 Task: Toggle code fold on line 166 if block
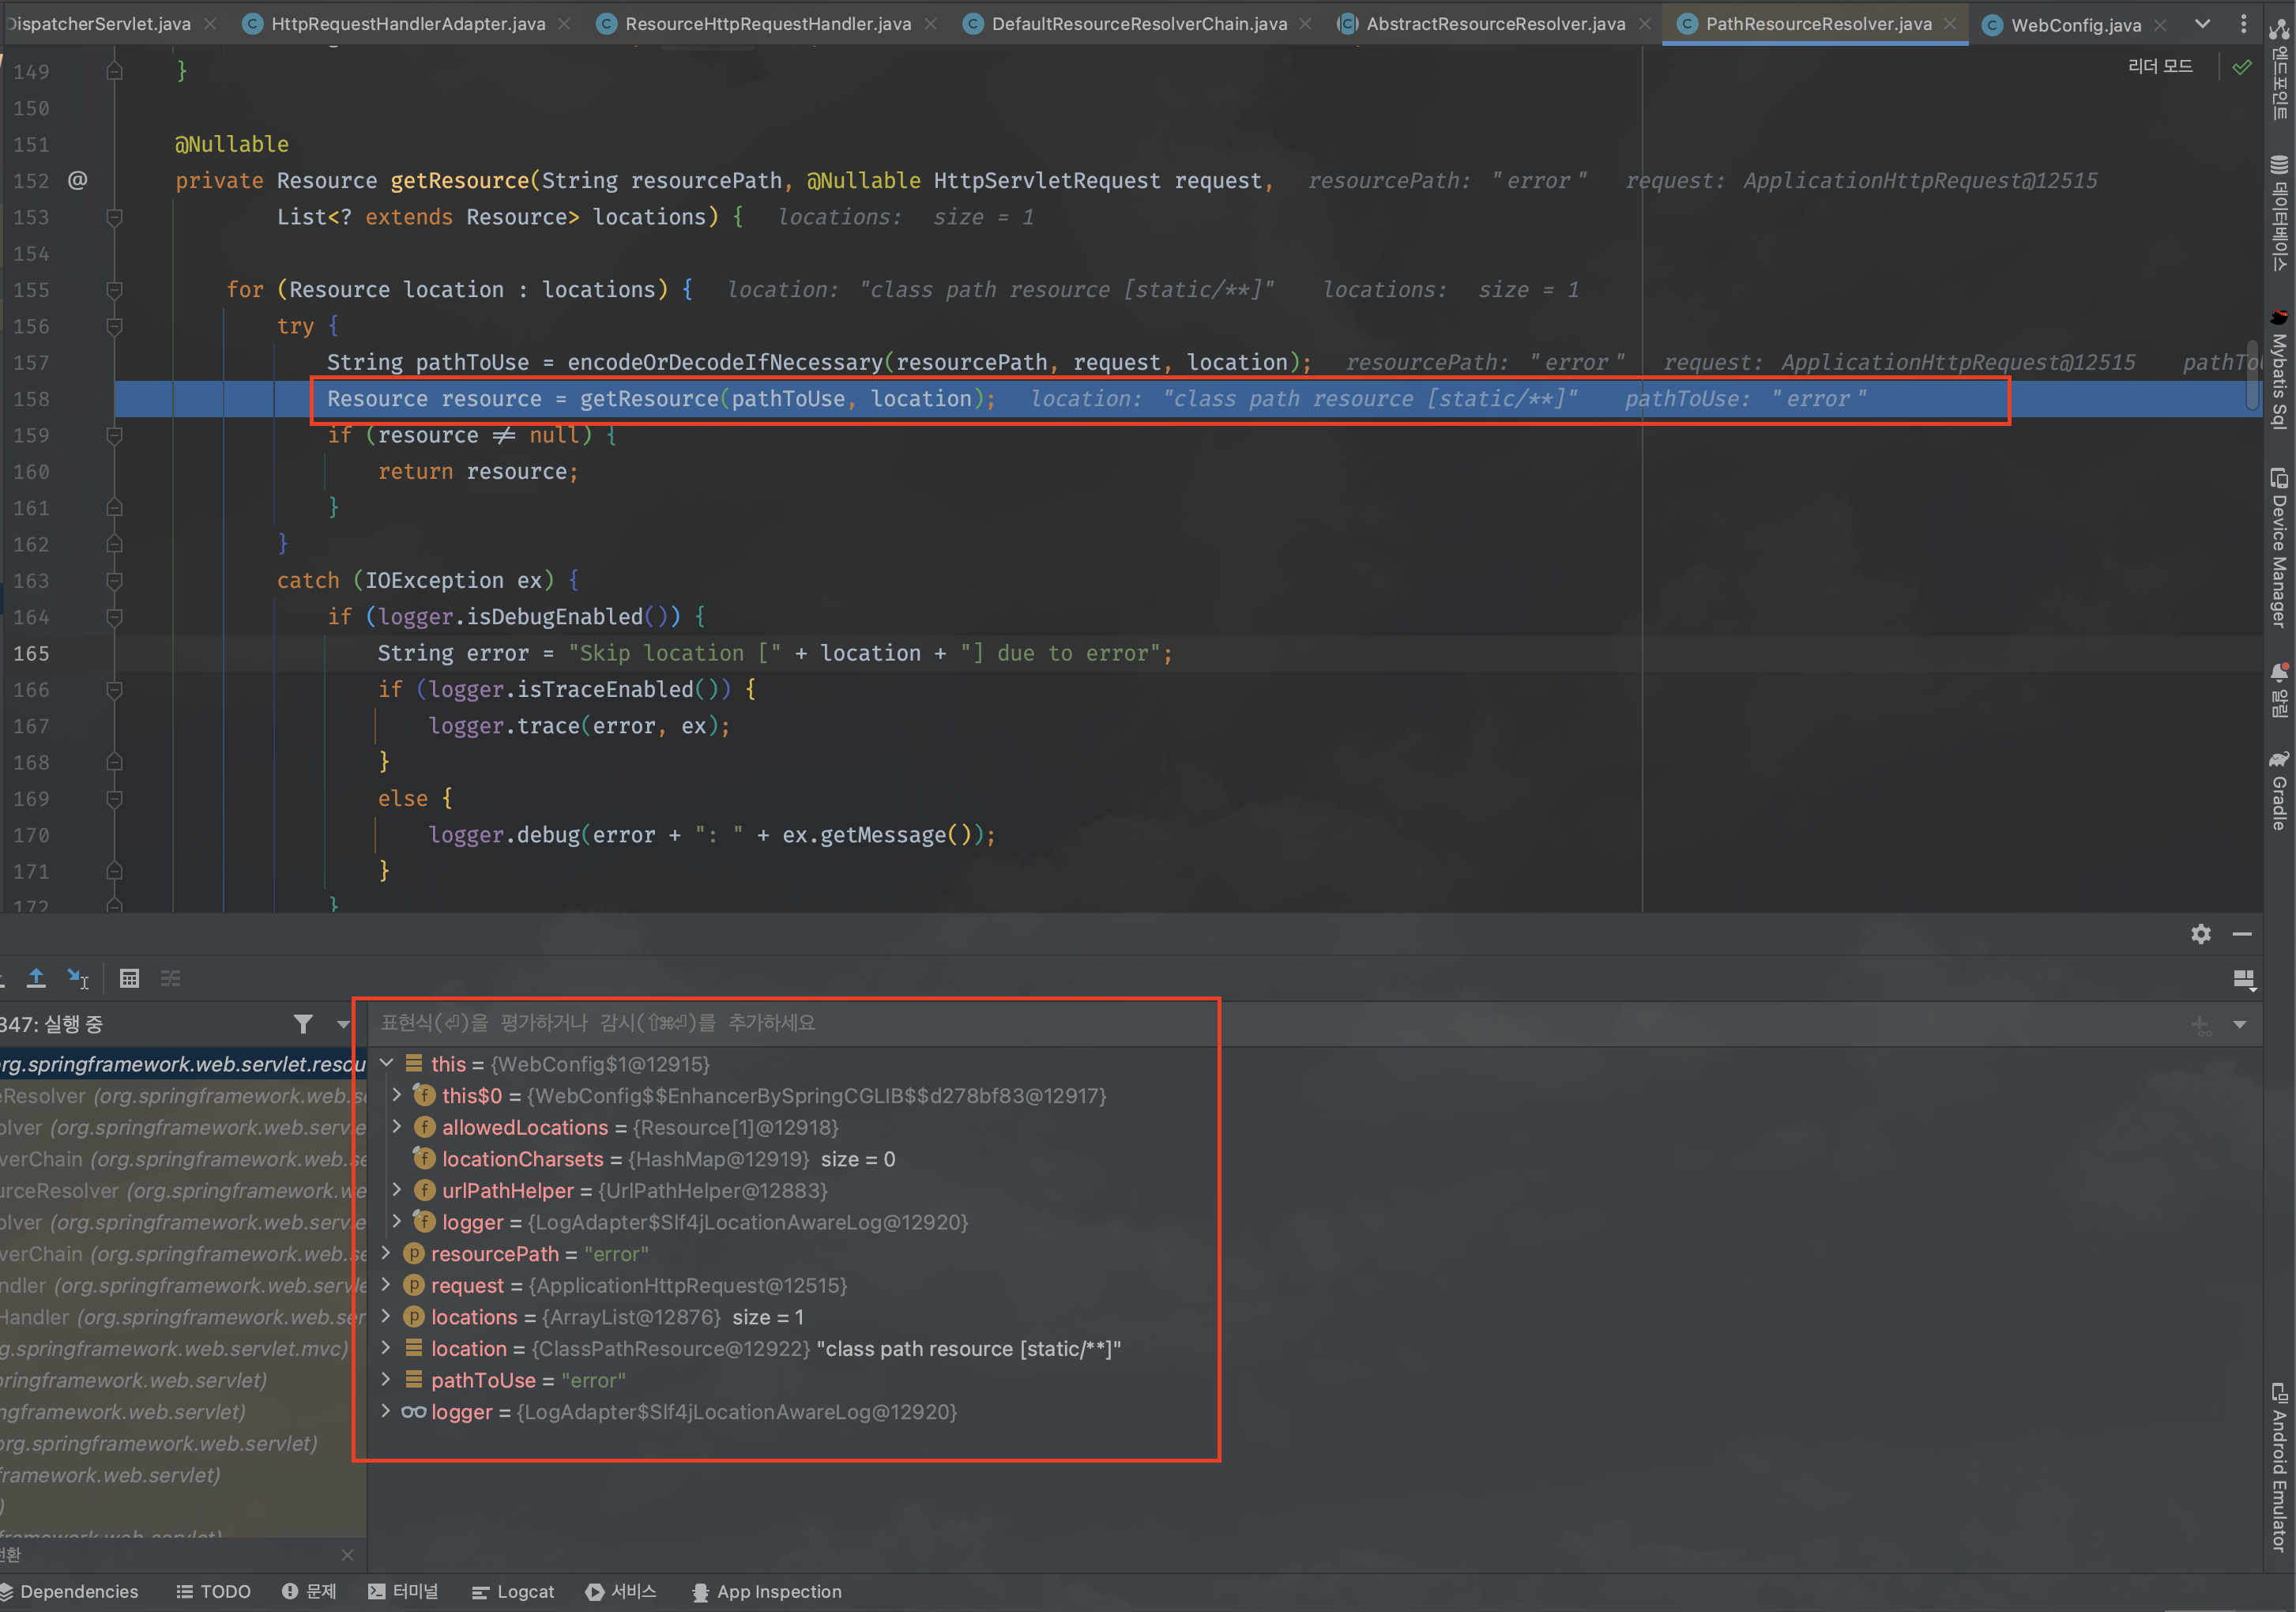point(115,690)
